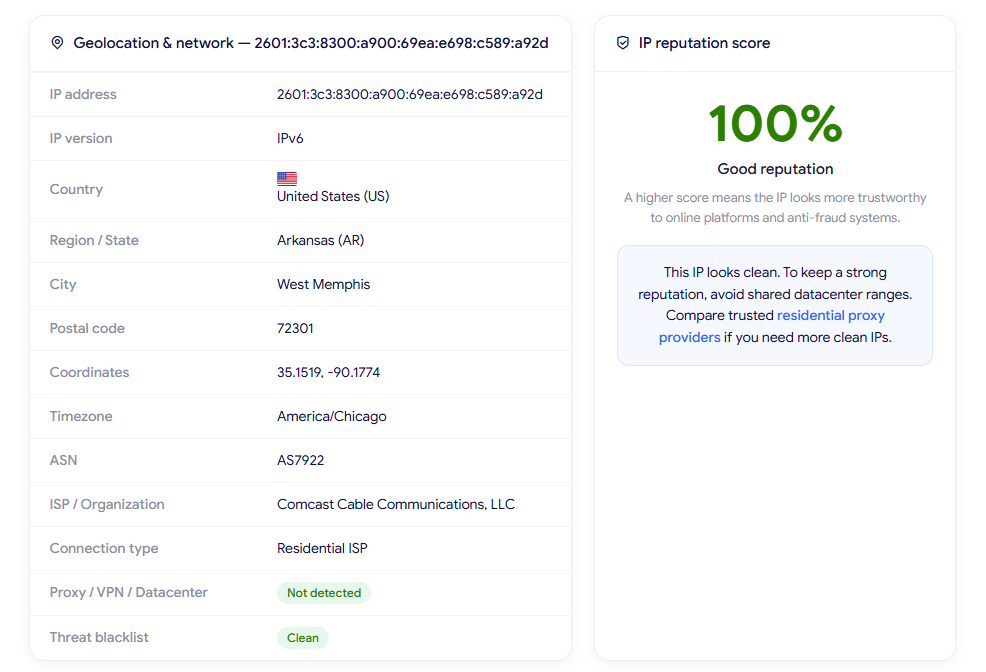Viewport: 986px width, 672px height.
Task: Click the 100% reputation score
Action: click(775, 124)
